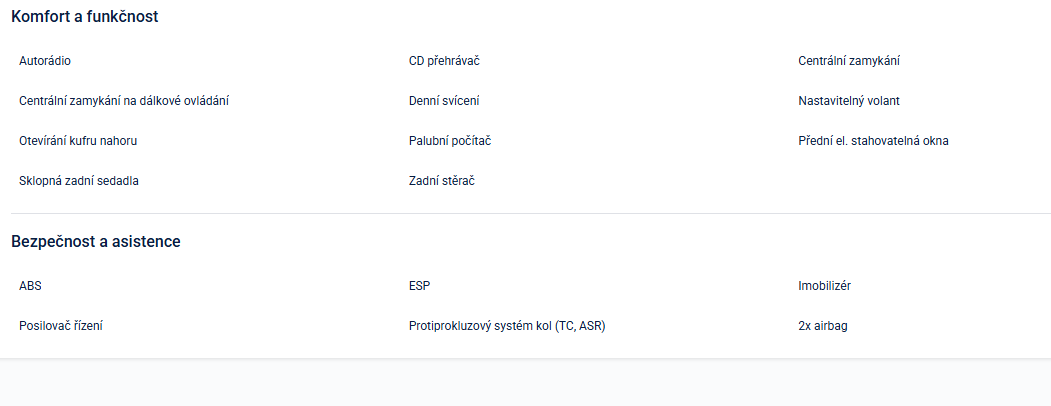The width and height of the screenshot is (1051, 406).
Task: Select the CD přehrávač item
Action: tap(445, 61)
